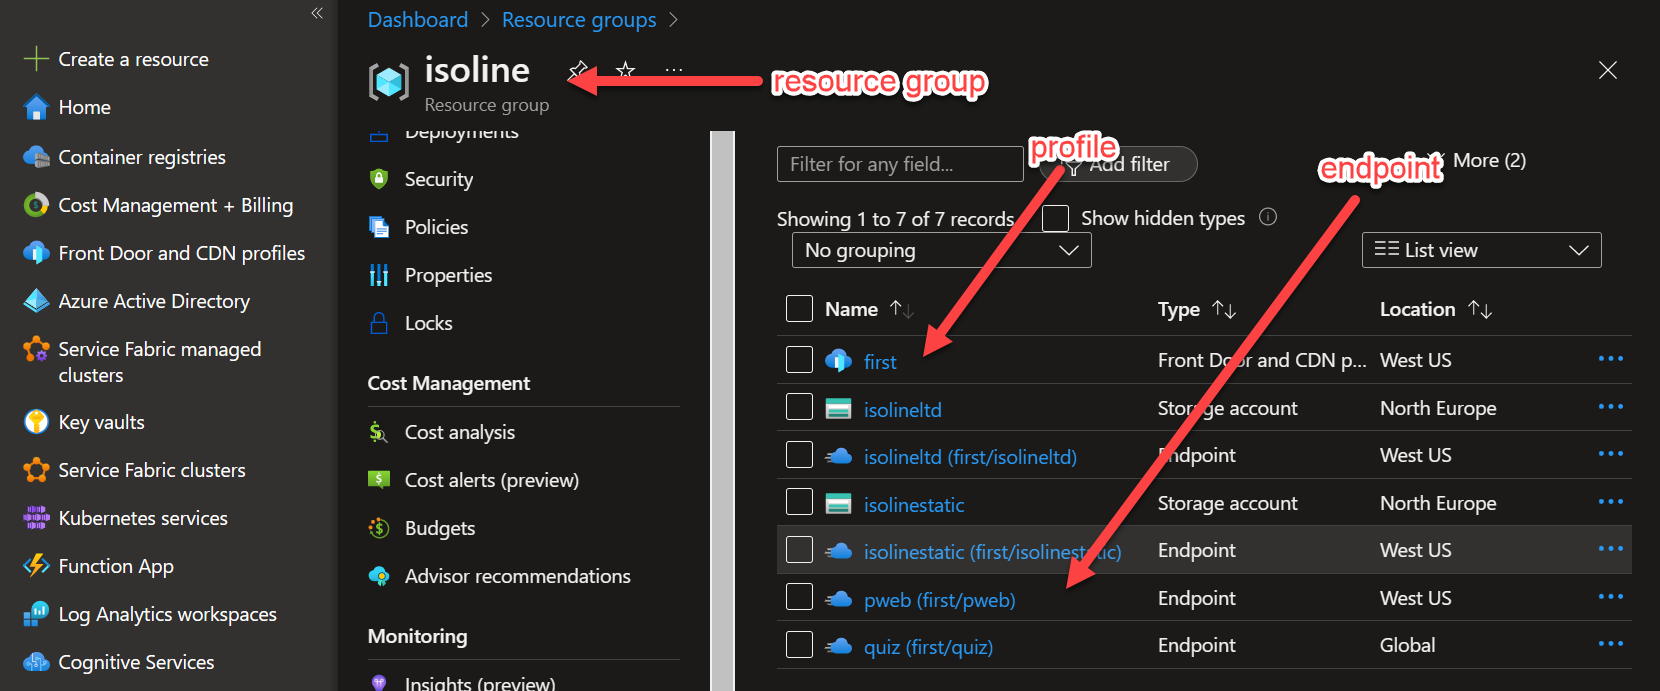
Task: Click the resource menu vertical scrollbar
Action: pyautogui.click(x=722, y=410)
